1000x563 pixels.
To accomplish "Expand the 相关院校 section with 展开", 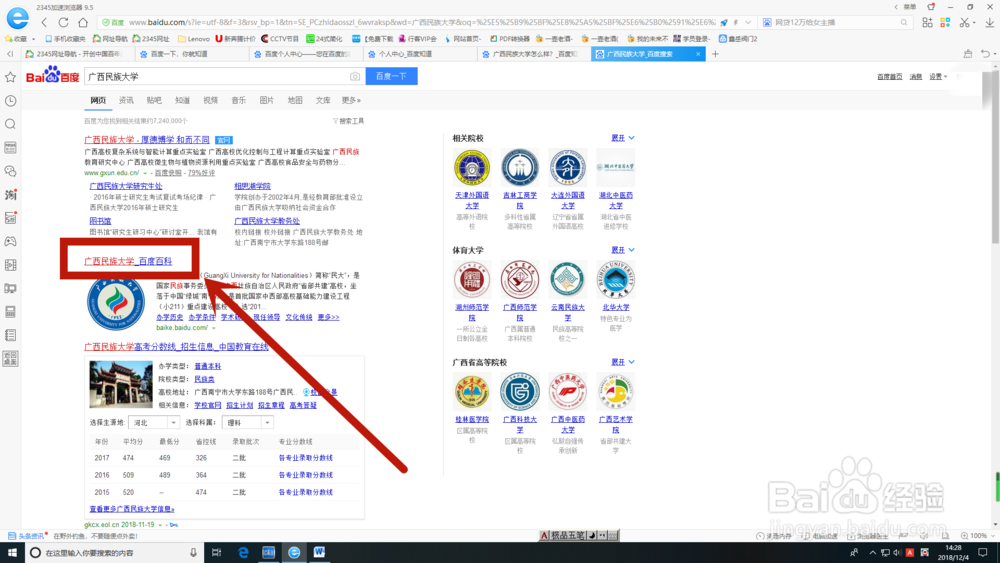I will point(622,138).
